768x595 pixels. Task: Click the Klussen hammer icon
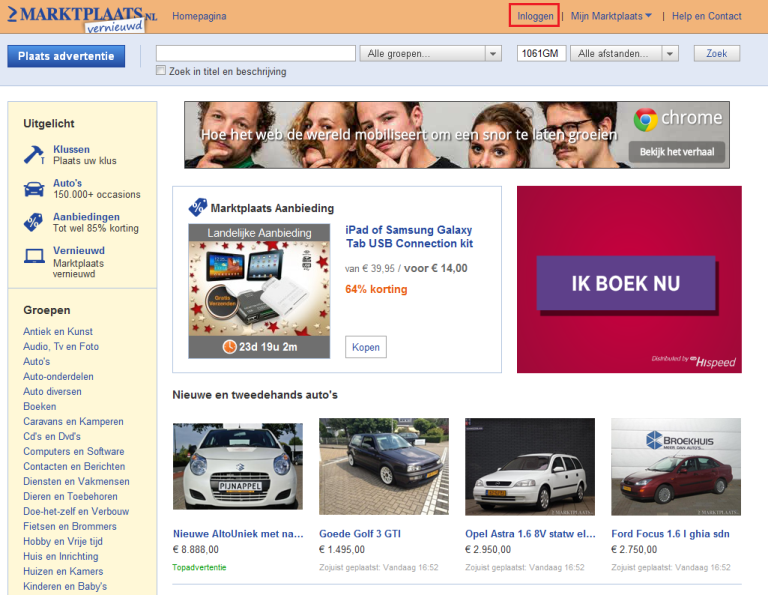(34, 155)
